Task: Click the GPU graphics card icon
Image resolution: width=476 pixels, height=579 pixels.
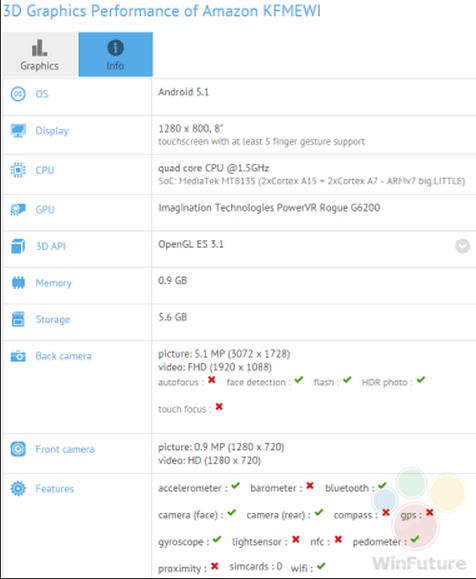Action: [x=18, y=209]
